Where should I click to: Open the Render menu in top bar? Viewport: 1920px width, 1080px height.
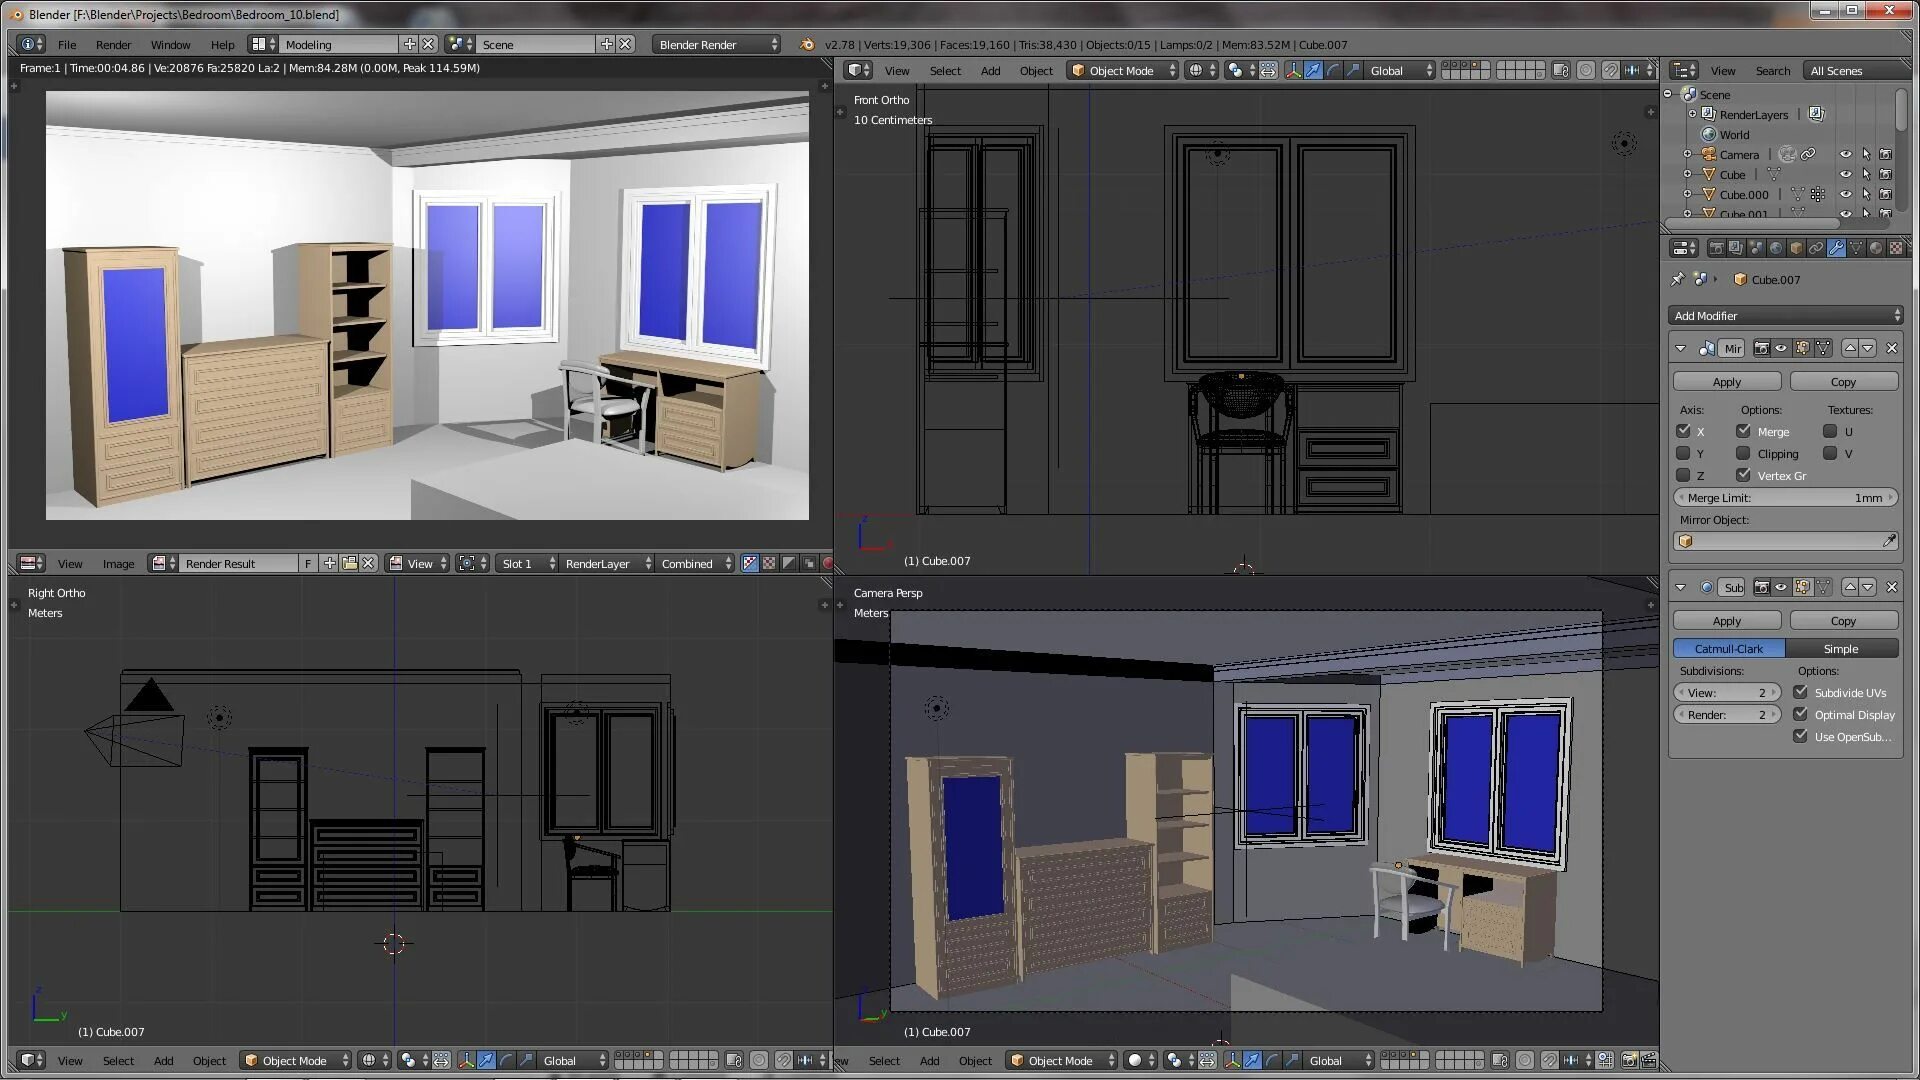113,44
